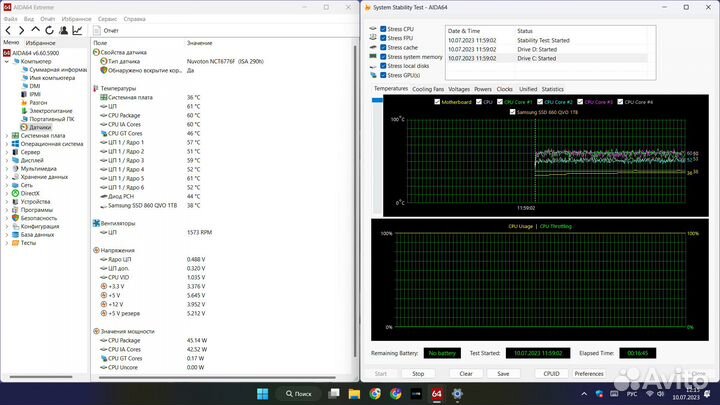
Task: Open the Preferences button
Action: point(589,374)
